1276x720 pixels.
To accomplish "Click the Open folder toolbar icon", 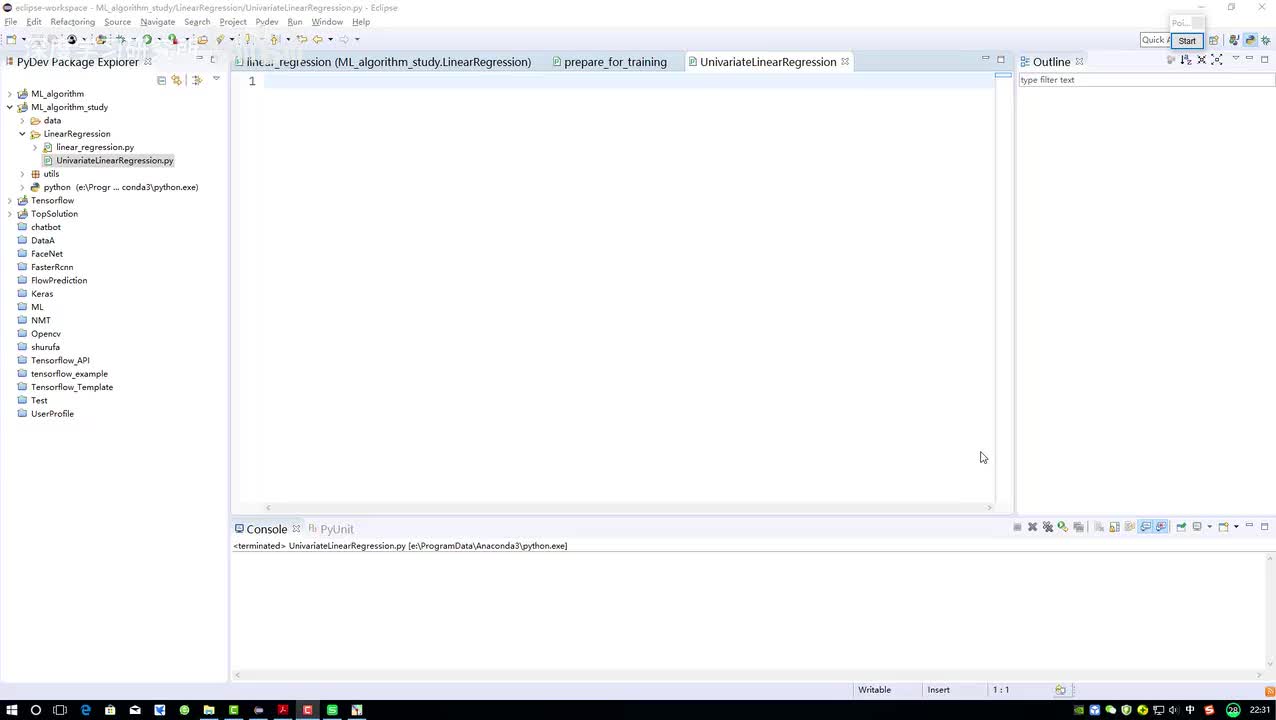I will coord(202,40).
